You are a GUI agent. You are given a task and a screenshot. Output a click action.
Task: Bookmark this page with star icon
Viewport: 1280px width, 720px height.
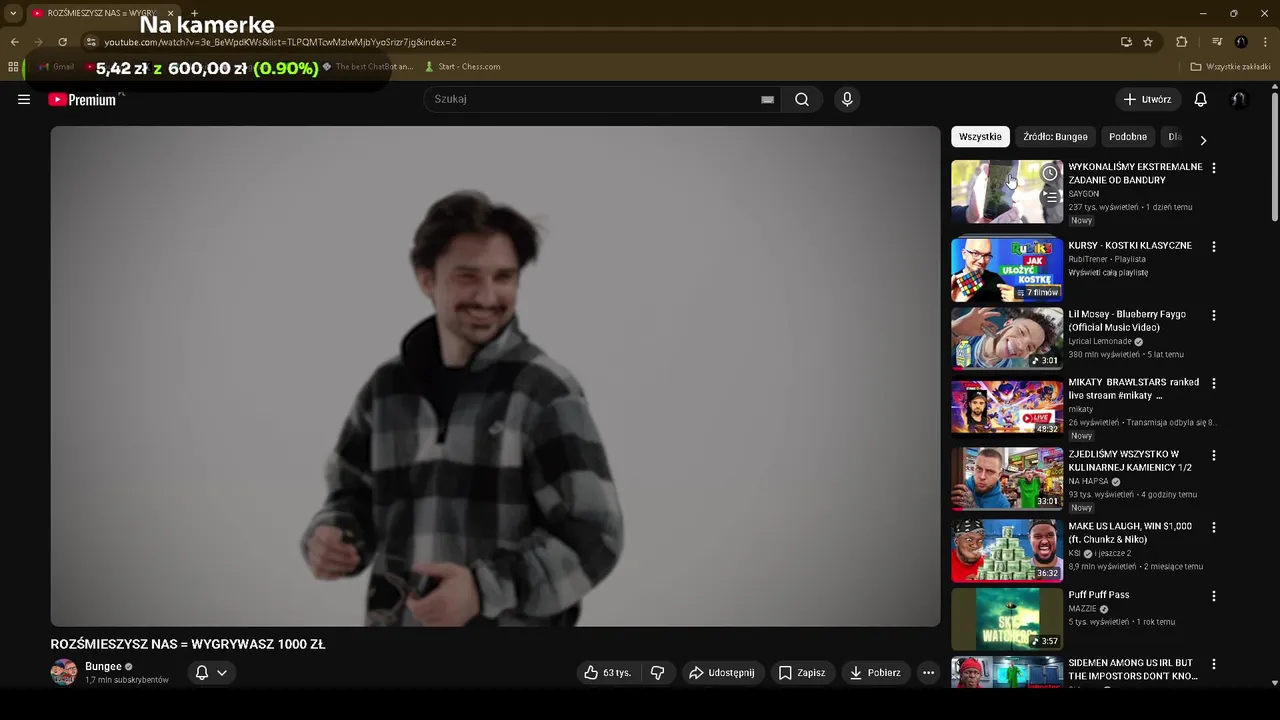(1148, 42)
